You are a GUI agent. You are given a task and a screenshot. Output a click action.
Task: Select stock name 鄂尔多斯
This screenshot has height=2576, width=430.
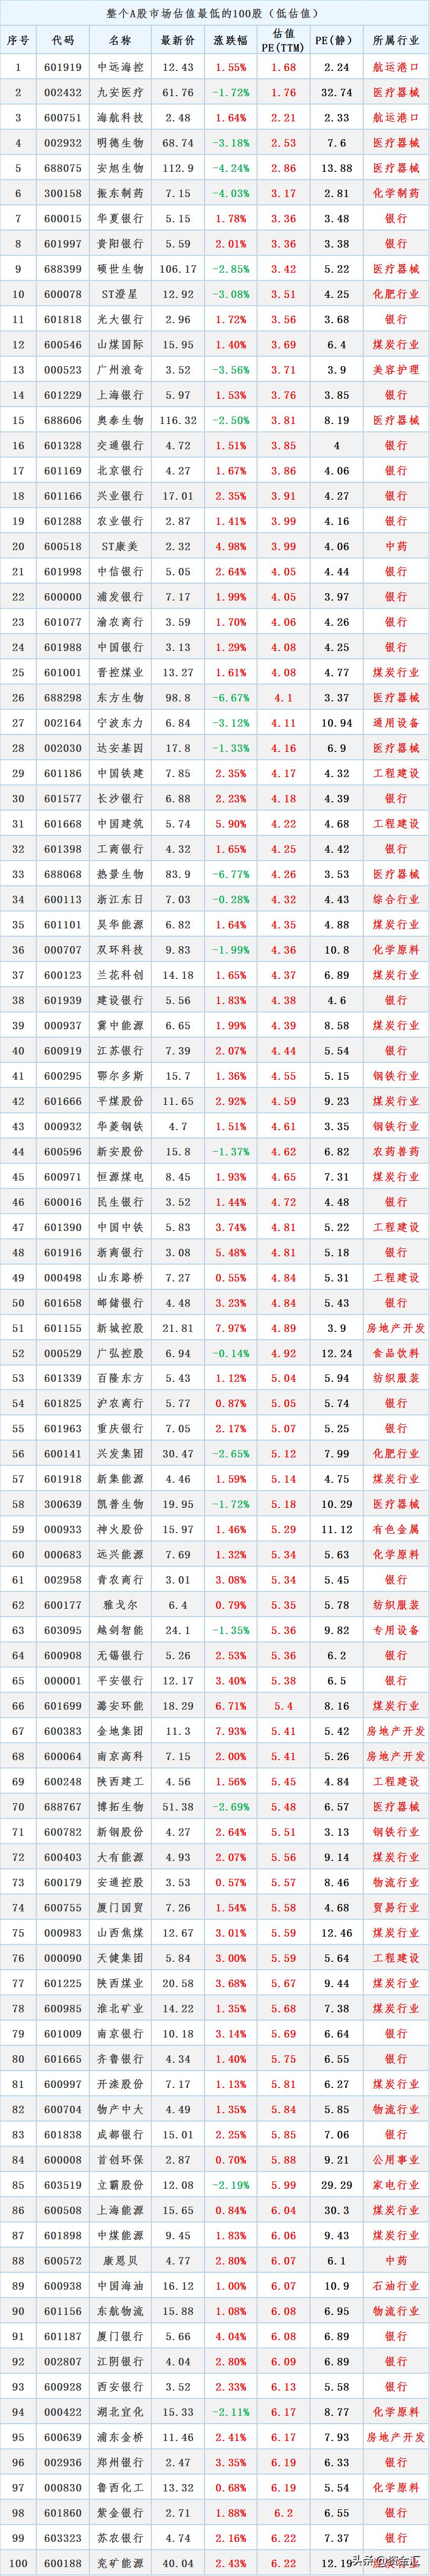(x=120, y=1075)
